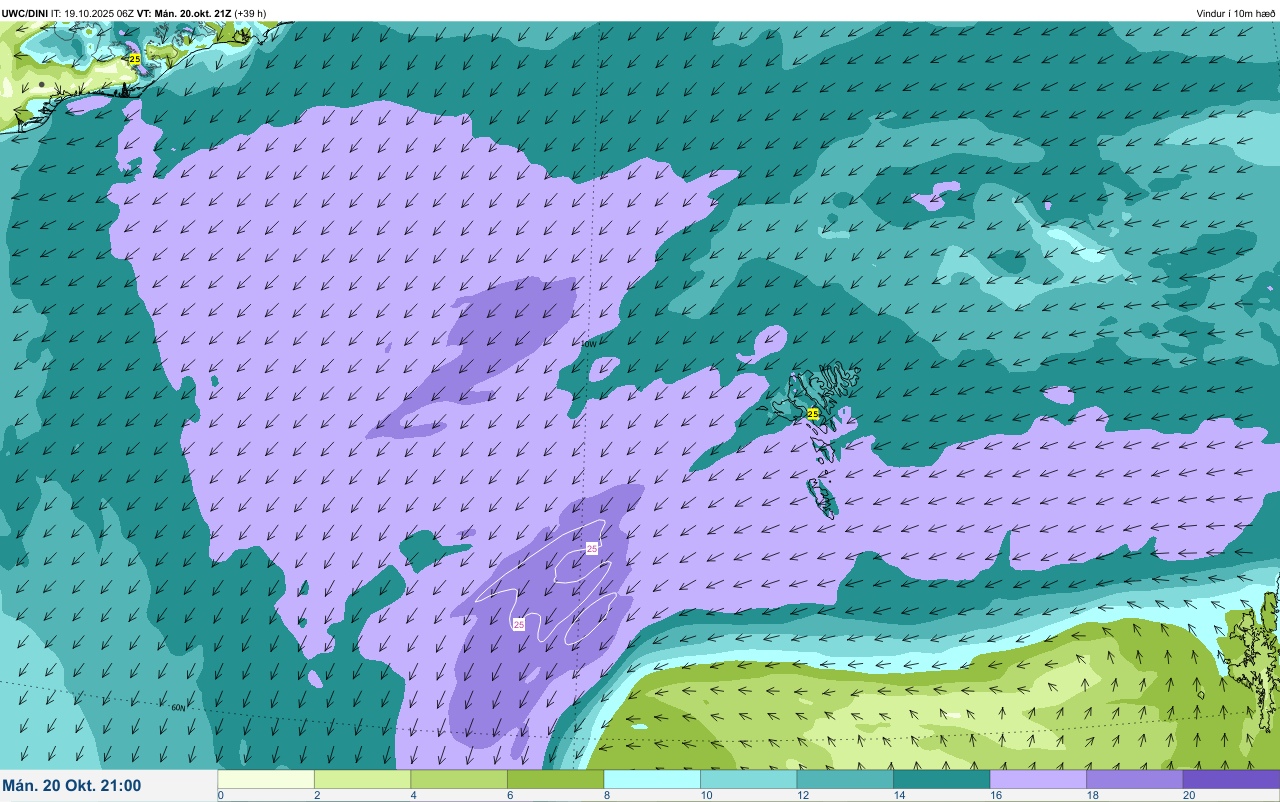Click the "Mán. 20 Okt. 21:00" date label
The width and height of the screenshot is (1280, 802).
[72, 786]
